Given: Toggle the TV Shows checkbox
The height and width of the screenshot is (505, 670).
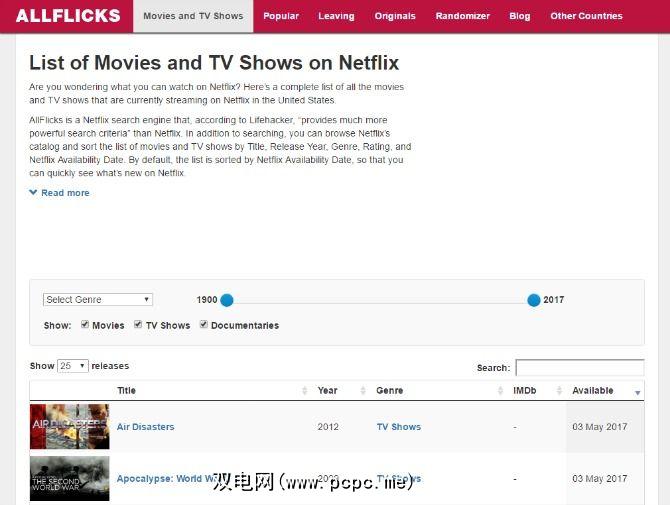Looking at the screenshot, I should (x=138, y=324).
